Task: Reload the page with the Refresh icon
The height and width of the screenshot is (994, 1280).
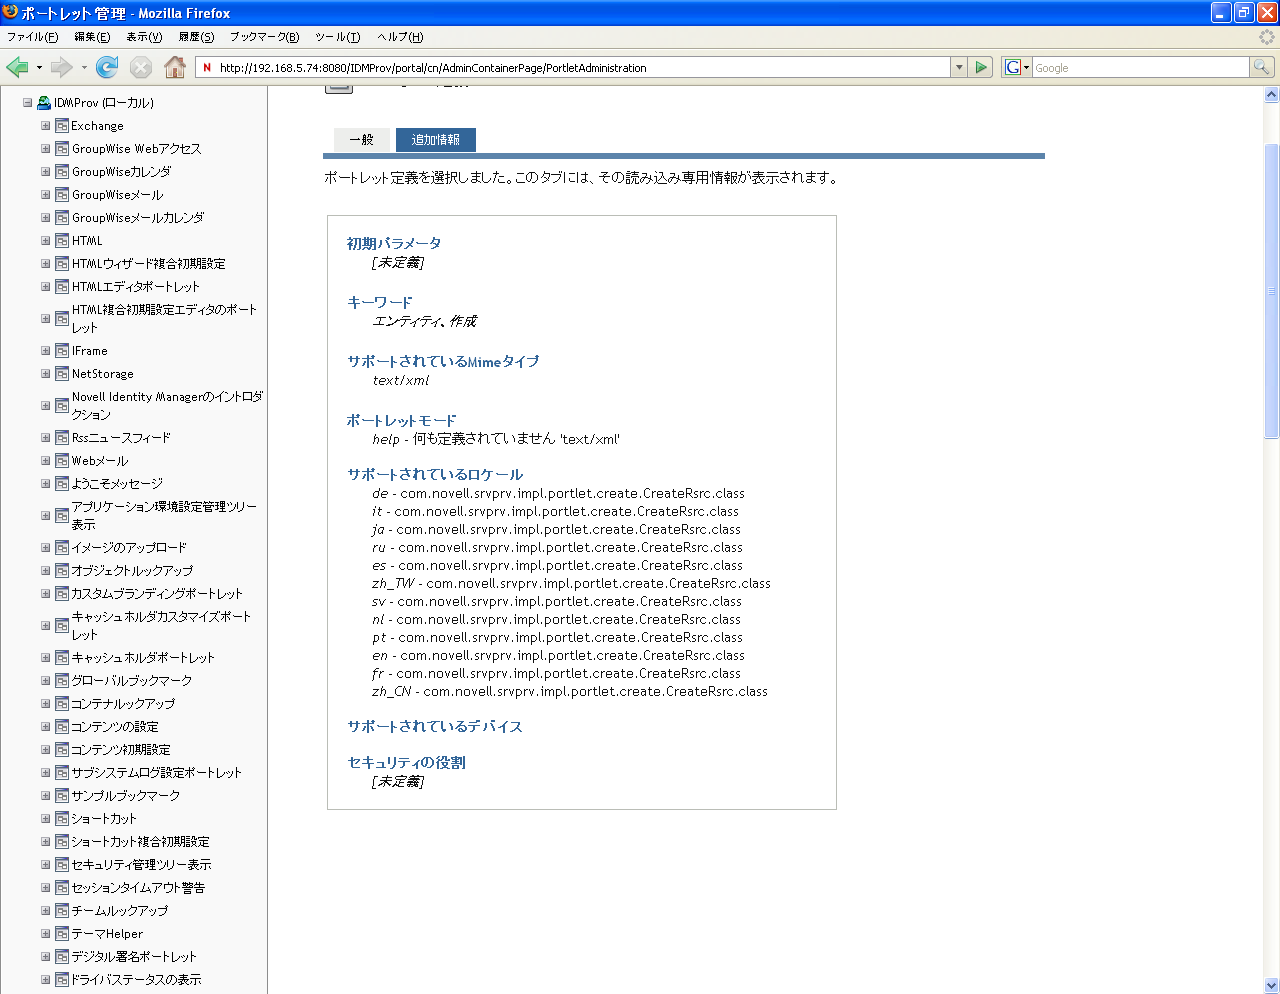Action: pos(107,67)
